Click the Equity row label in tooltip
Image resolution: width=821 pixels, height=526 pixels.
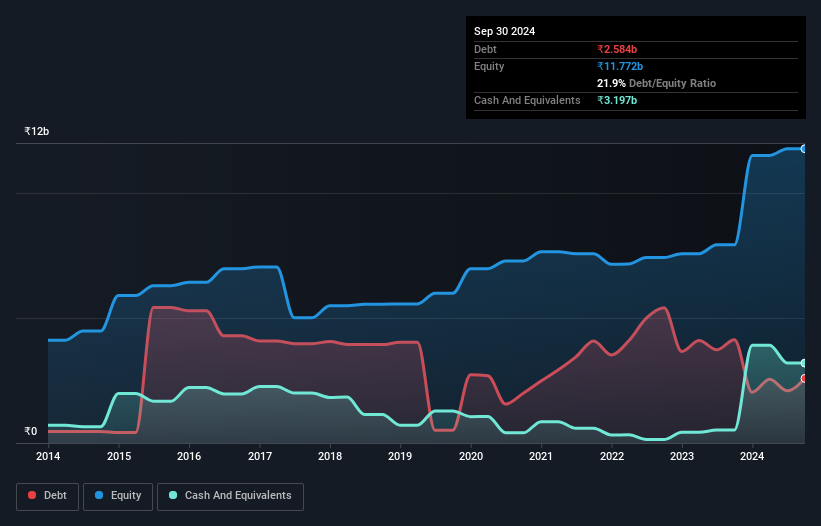[x=489, y=66]
